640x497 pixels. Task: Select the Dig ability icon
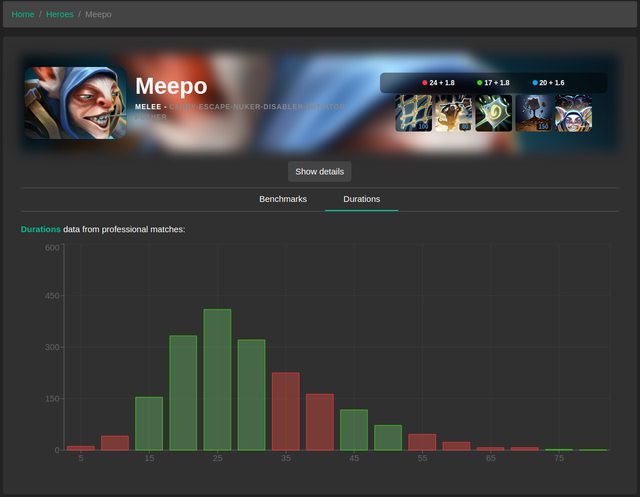point(533,113)
